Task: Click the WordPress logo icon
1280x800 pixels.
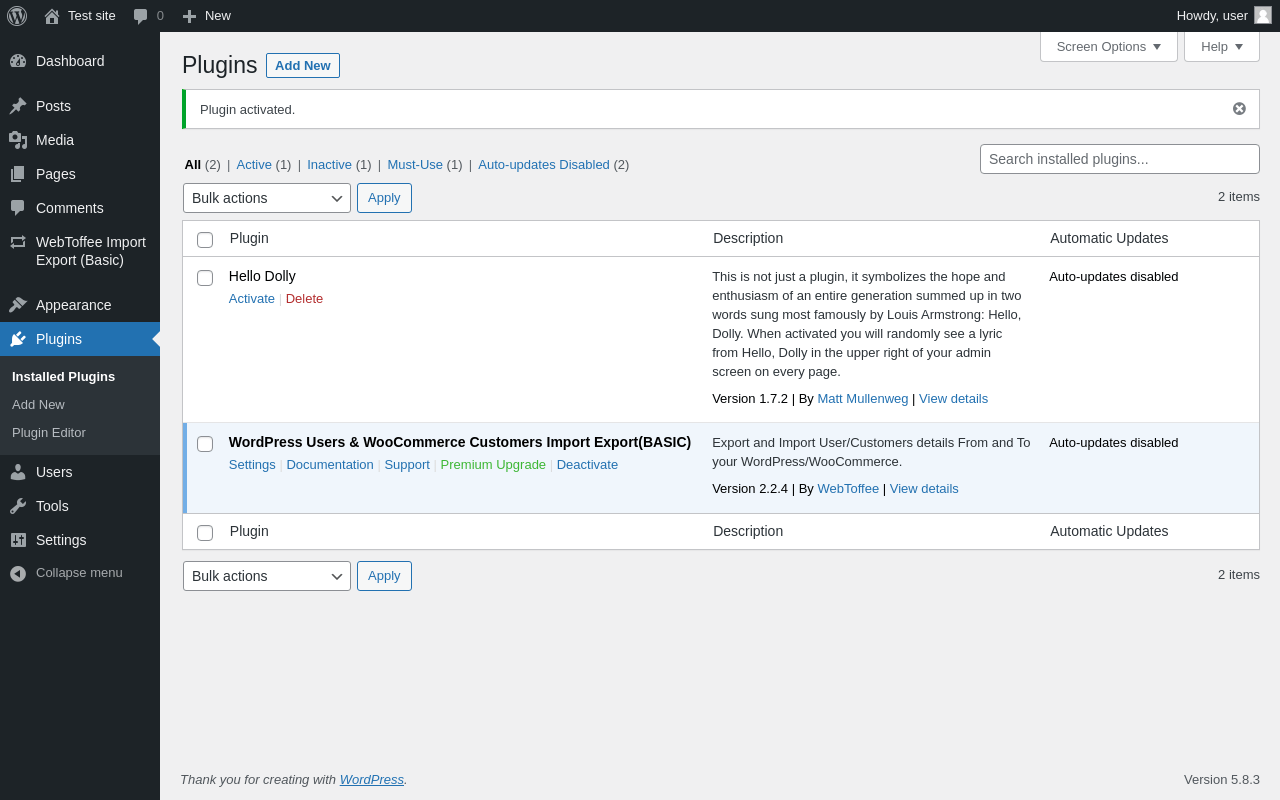Action: pyautogui.click(x=17, y=16)
